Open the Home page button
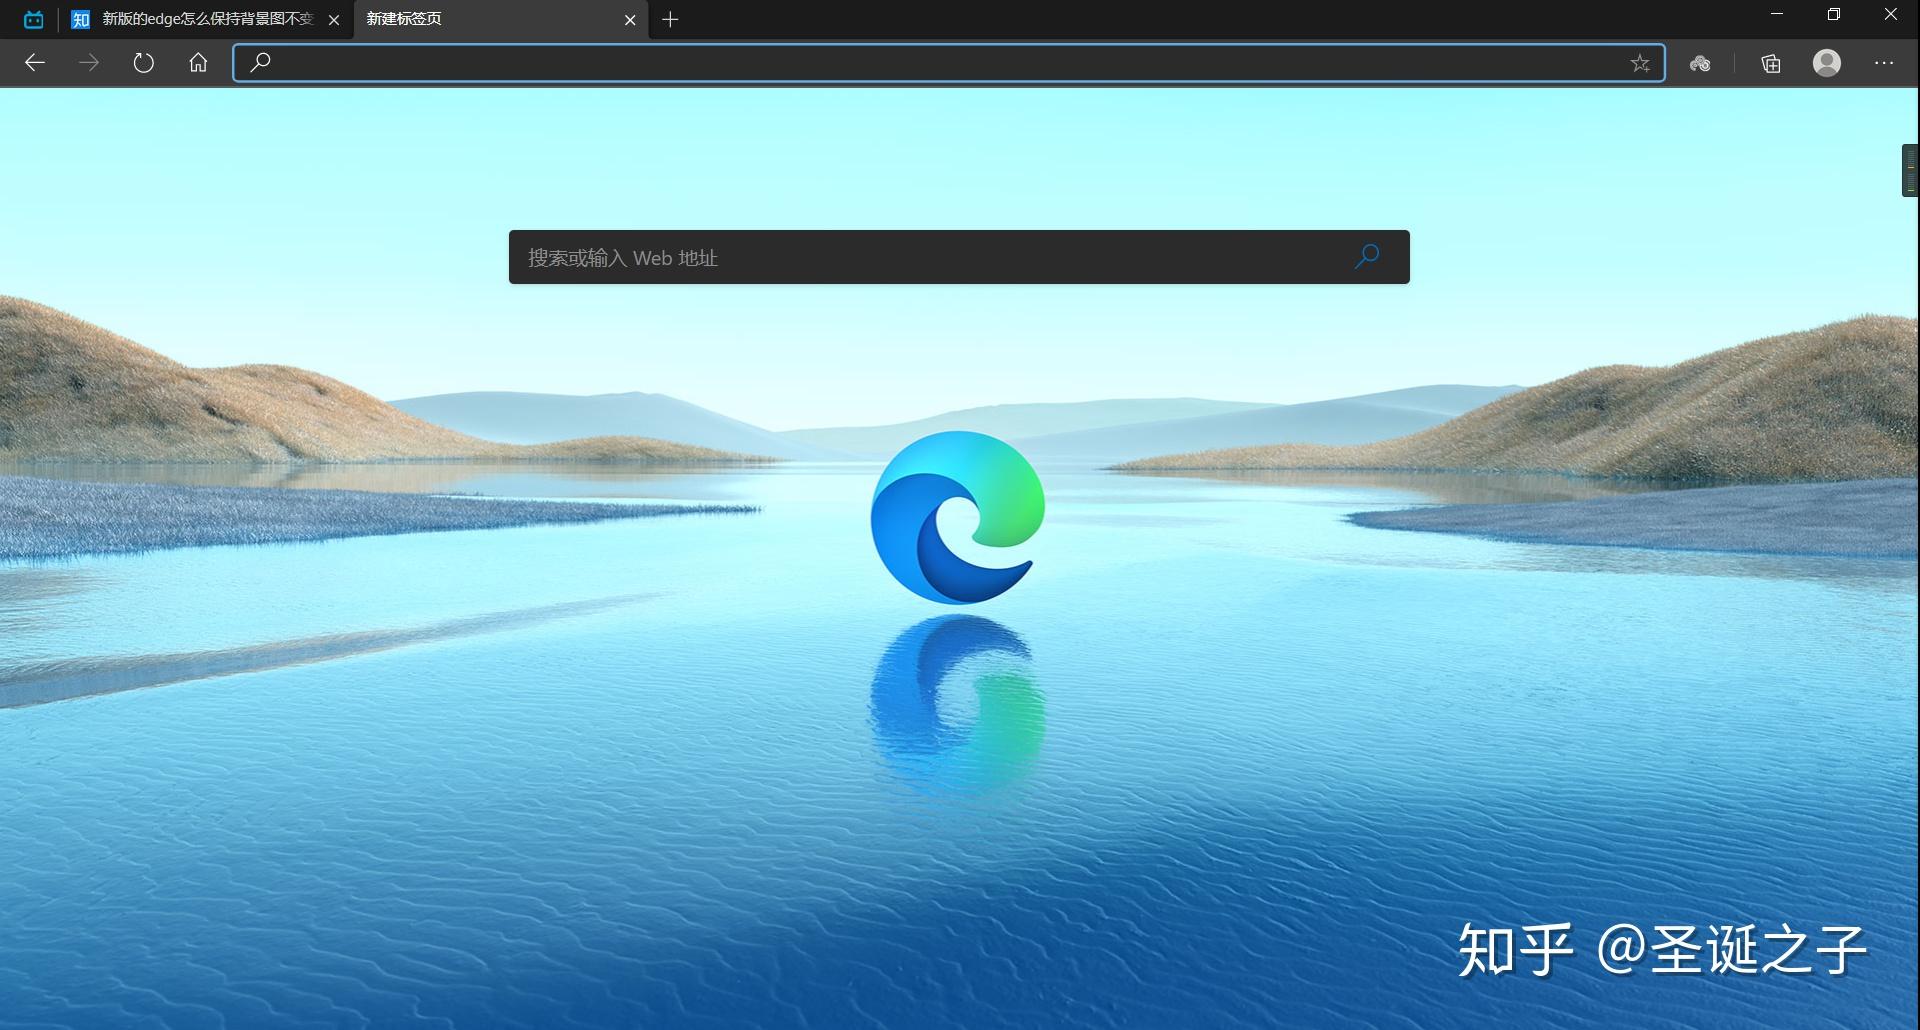This screenshot has width=1920, height=1030. pos(198,63)
